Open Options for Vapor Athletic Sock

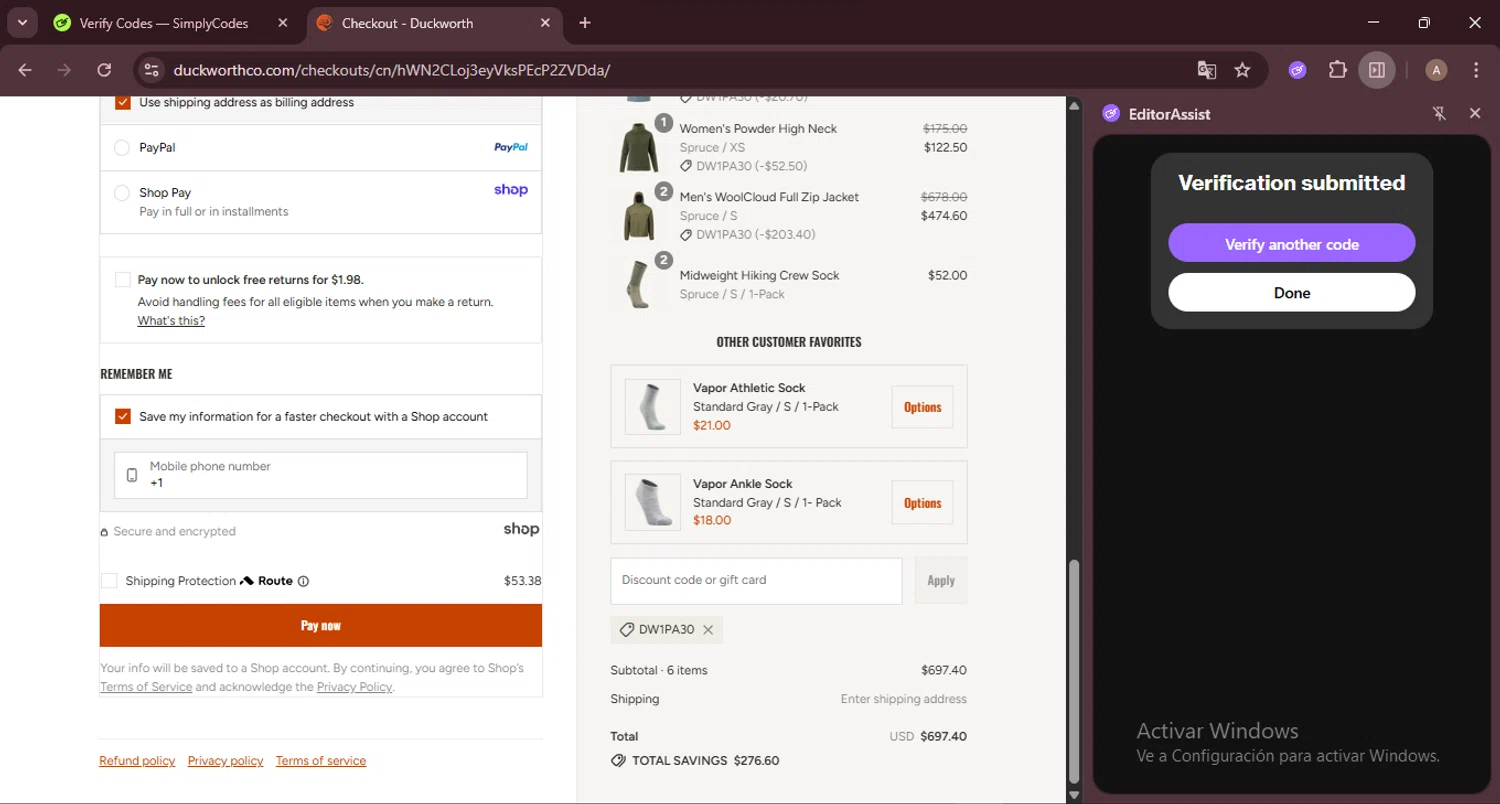tap(922, 407)
